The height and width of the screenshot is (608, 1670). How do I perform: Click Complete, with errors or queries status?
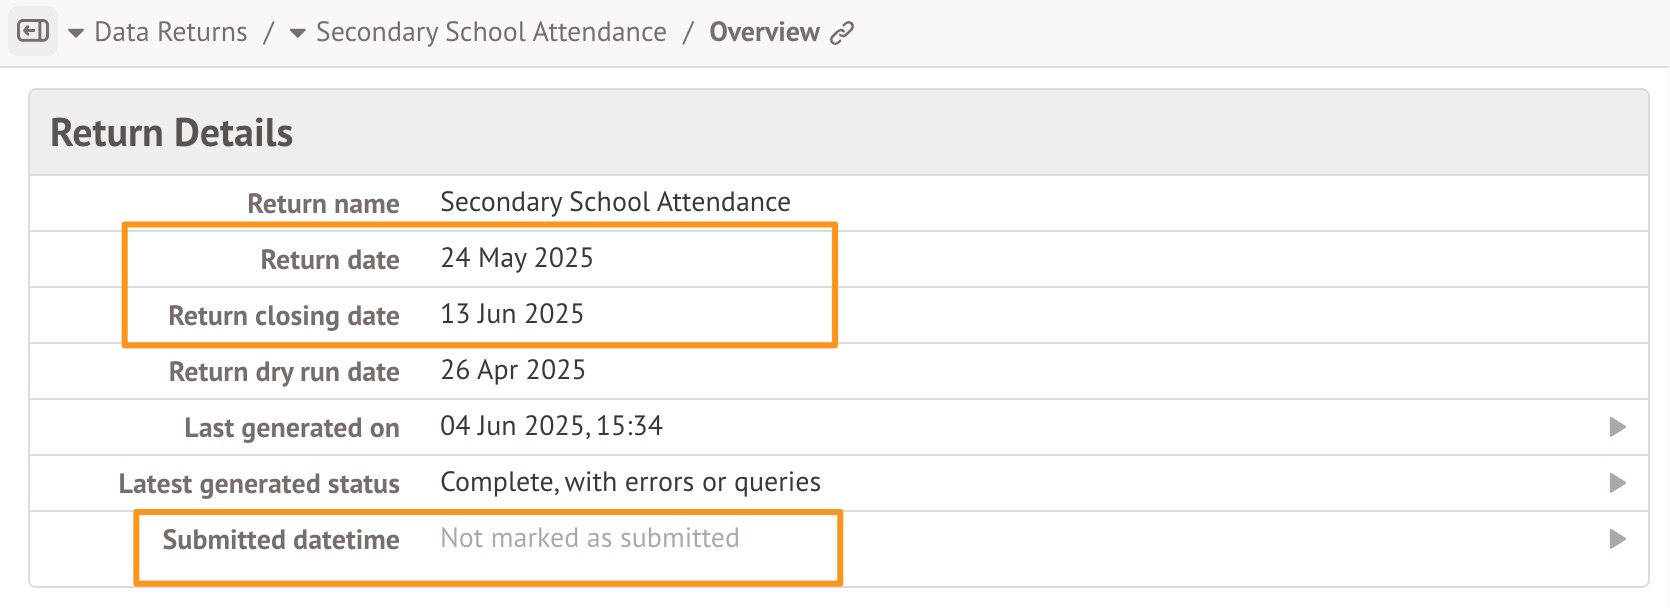[630, 482]
